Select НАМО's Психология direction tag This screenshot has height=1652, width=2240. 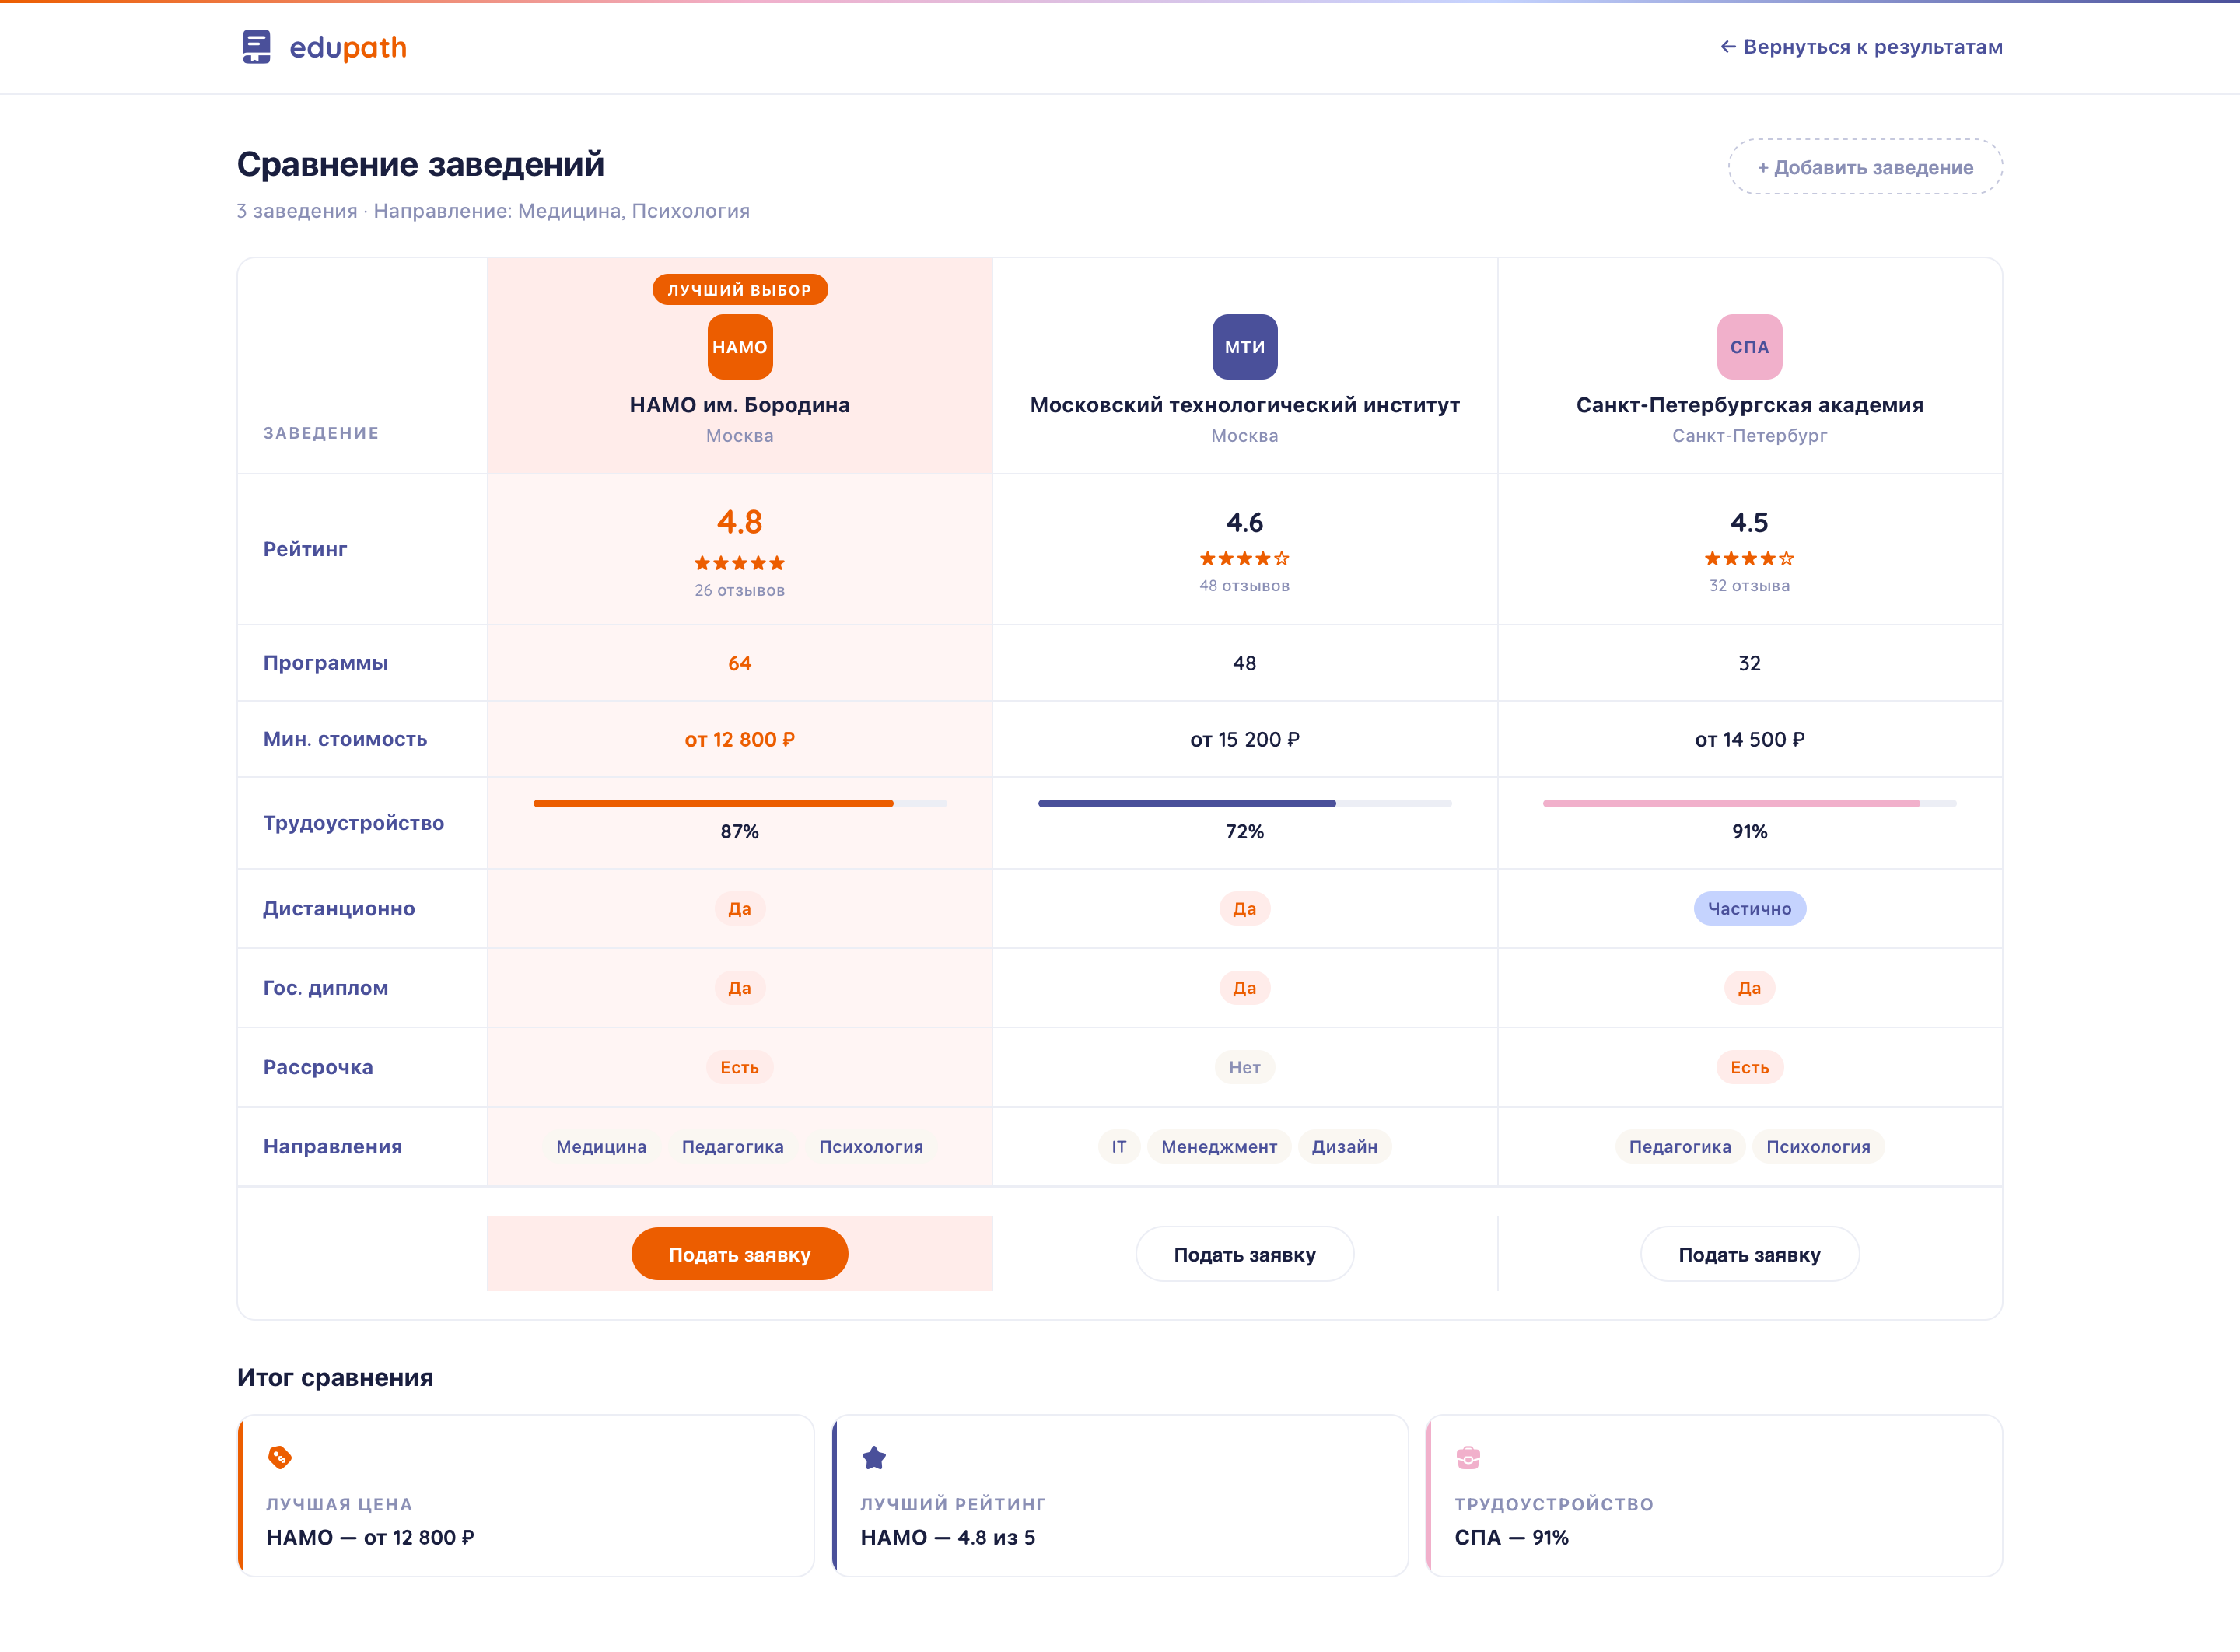point(871,1147)
